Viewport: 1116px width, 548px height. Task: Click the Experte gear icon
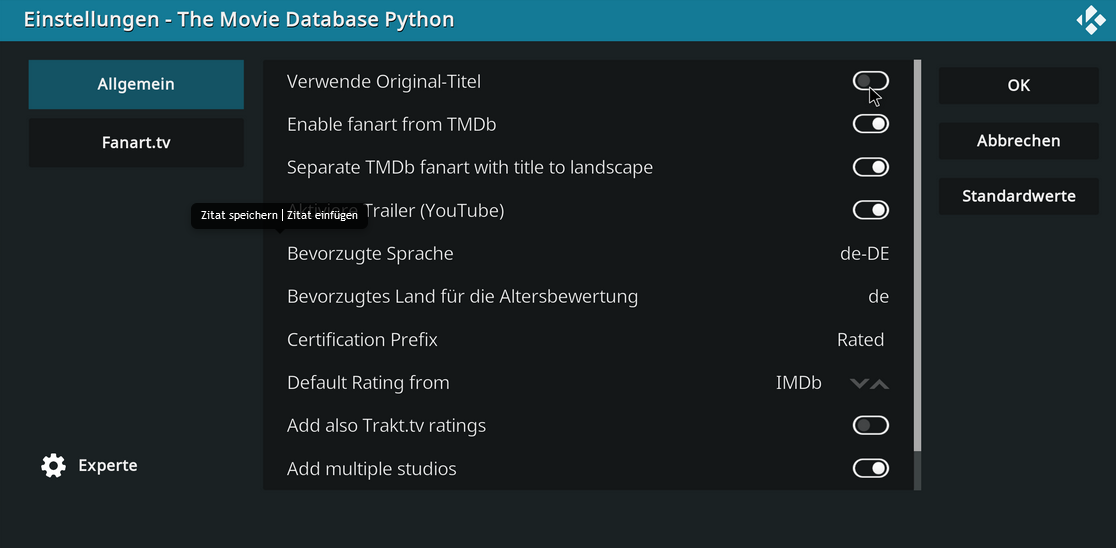pyautogui.click(x=53, y=465)
